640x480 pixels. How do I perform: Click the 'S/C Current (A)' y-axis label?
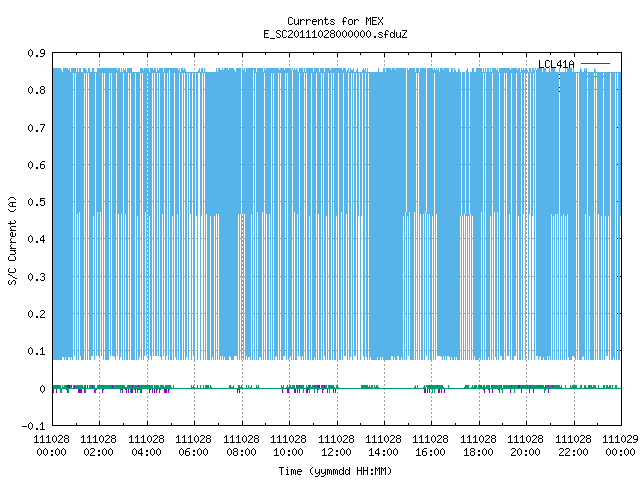[x=13, y=240]
